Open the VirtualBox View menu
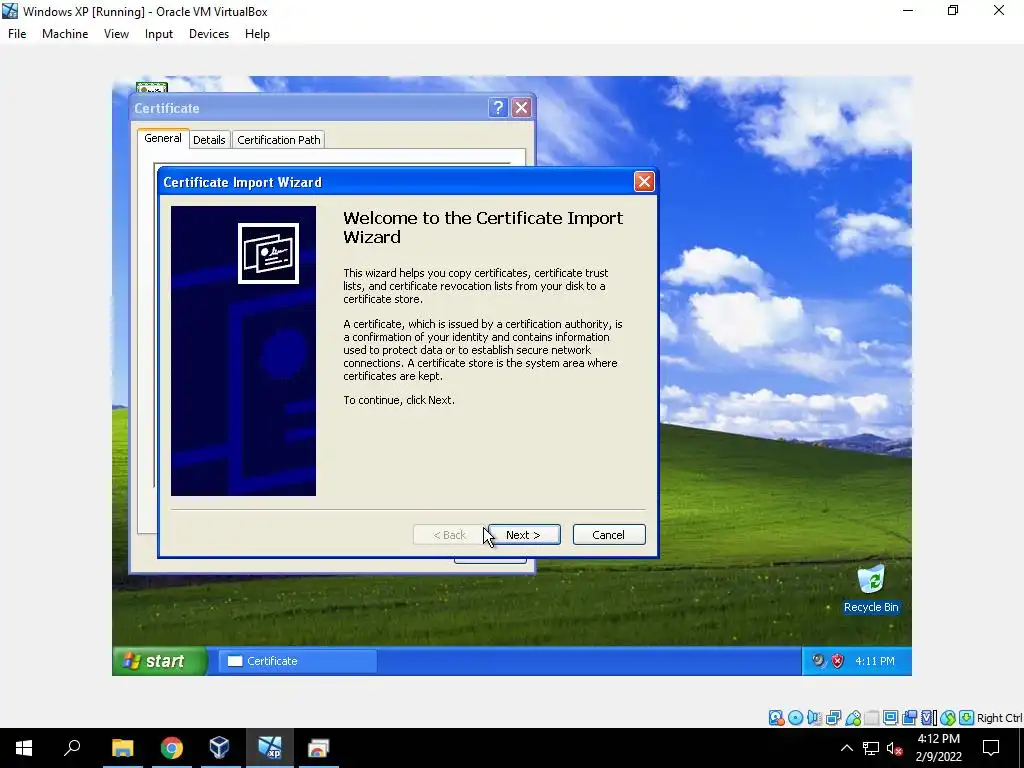1024x768 pixels. click(116, 34)
